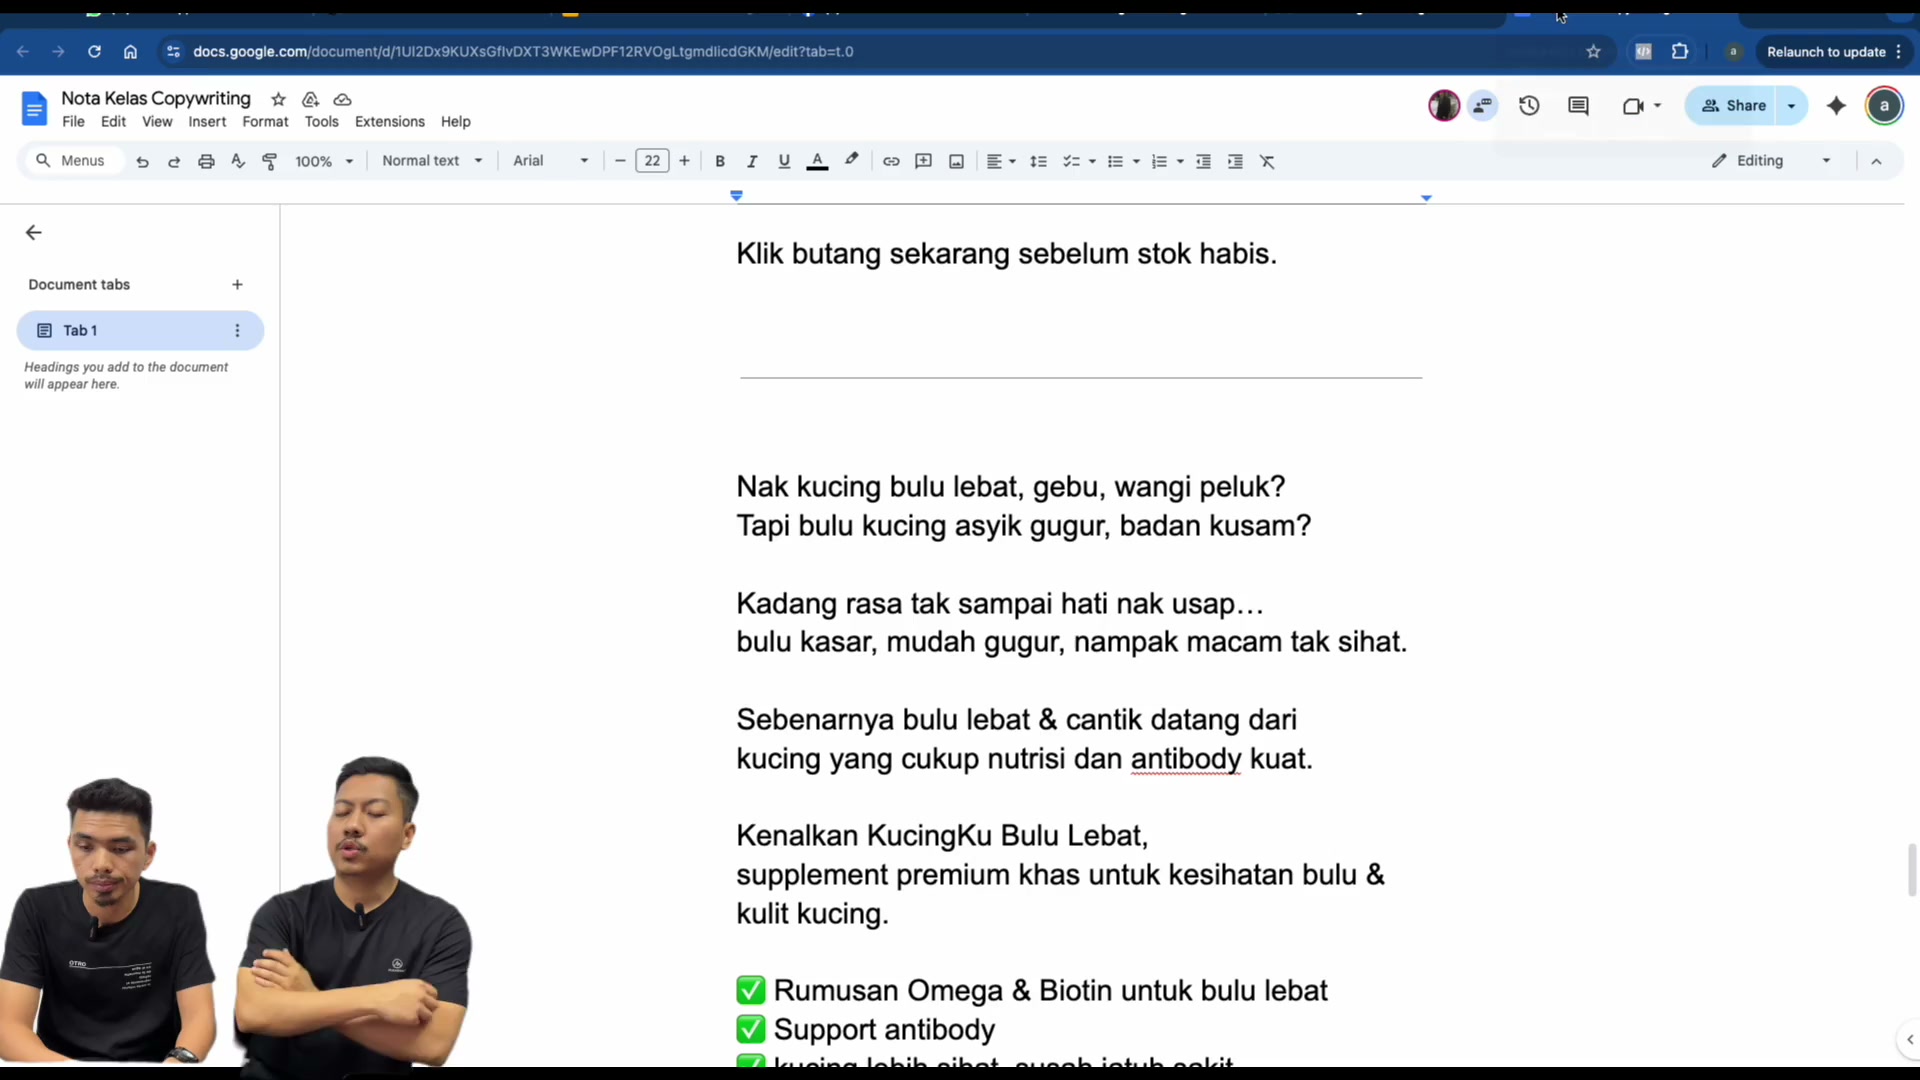Add a new document tab
The width and height of the screenshot is (1920, 1080).
tap(237, 285)
